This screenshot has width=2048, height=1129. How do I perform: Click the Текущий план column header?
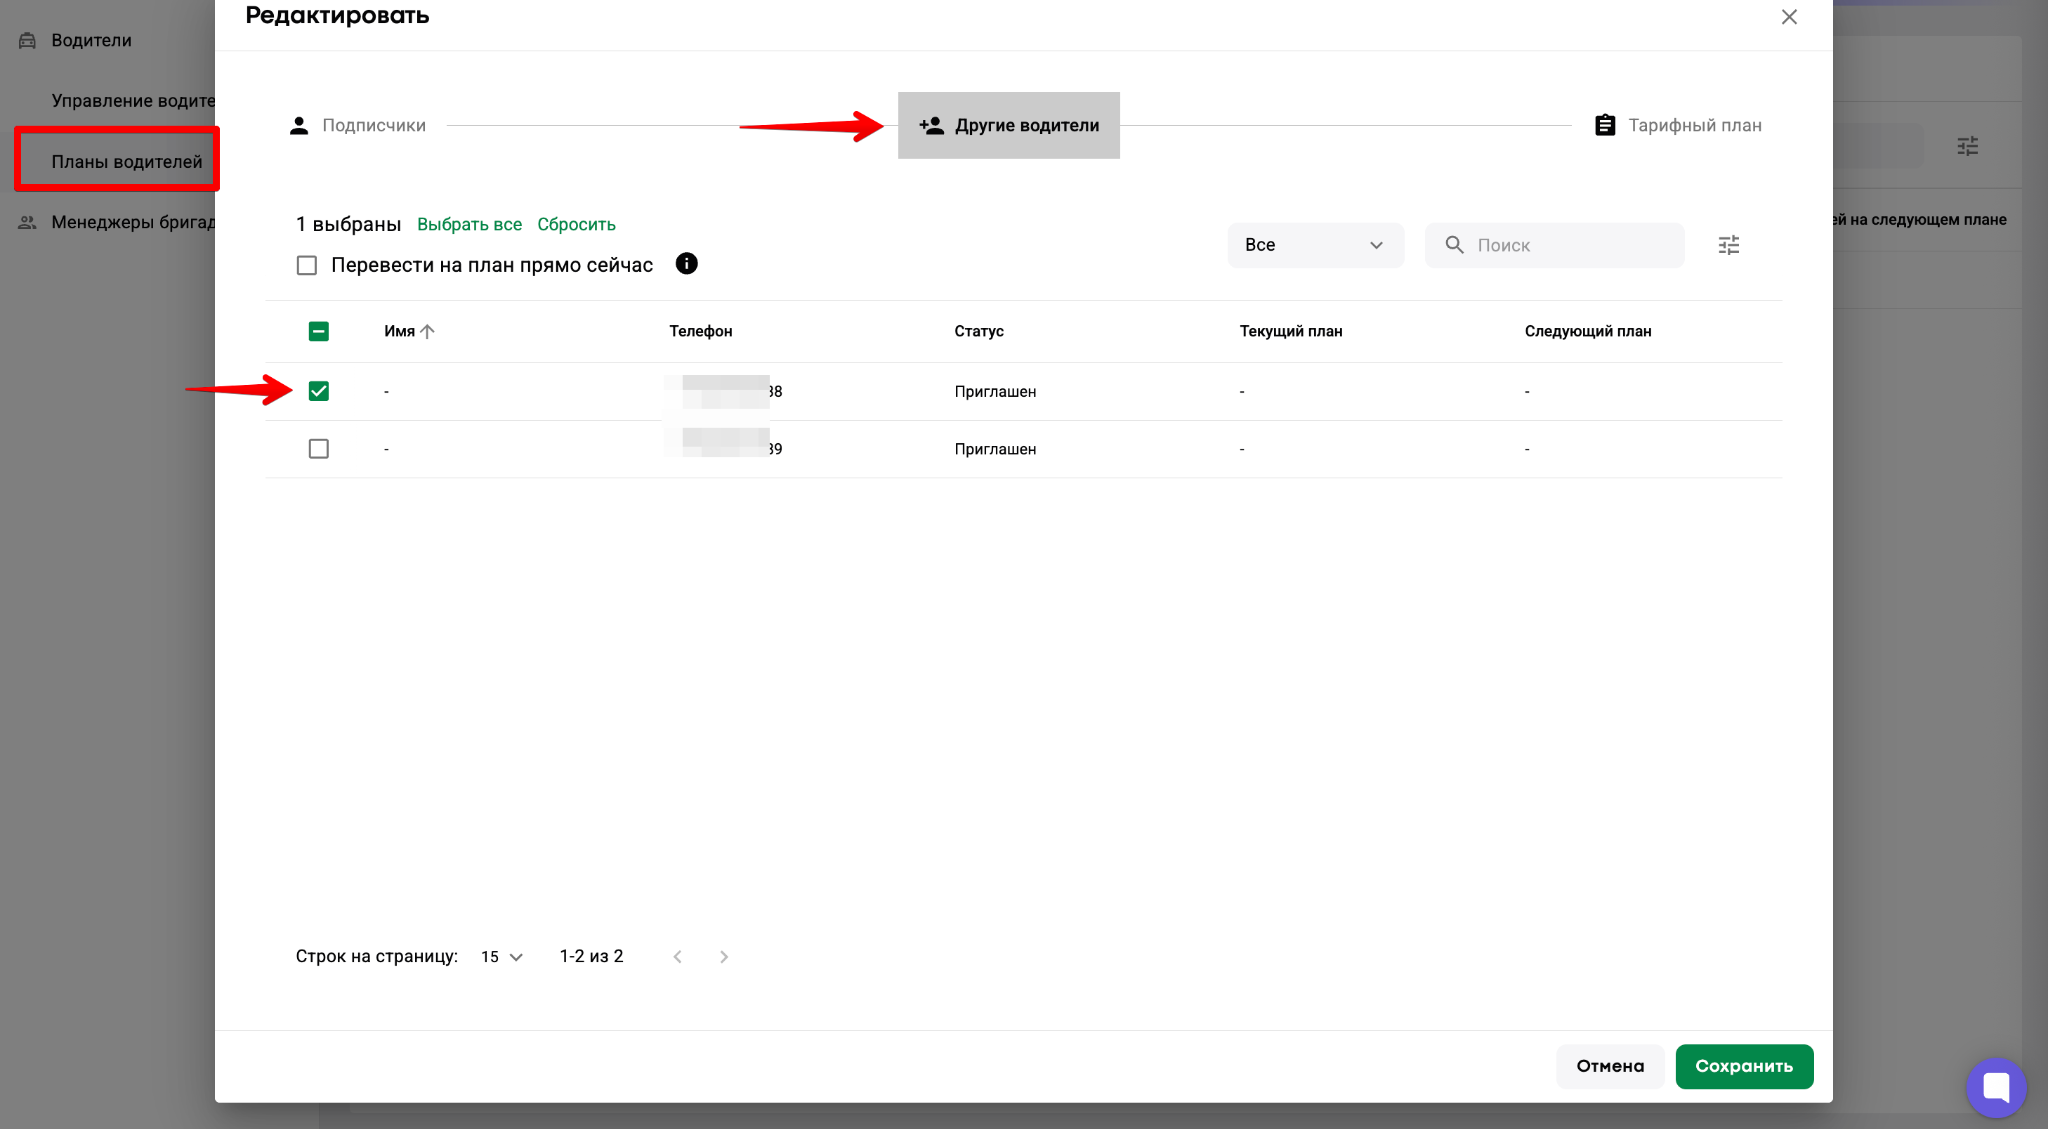1290,331
